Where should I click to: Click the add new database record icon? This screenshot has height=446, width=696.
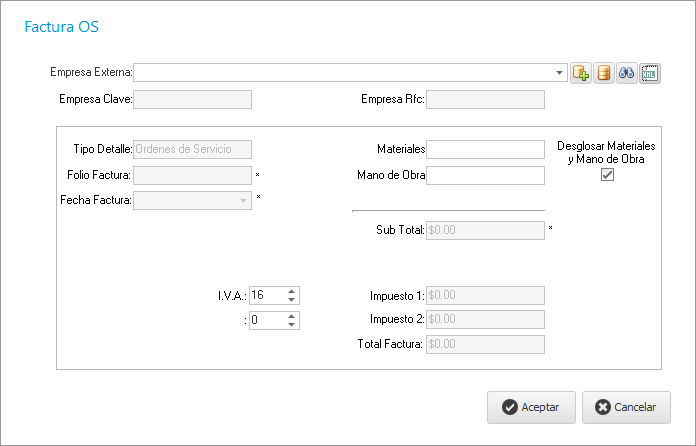coord(581,73)
